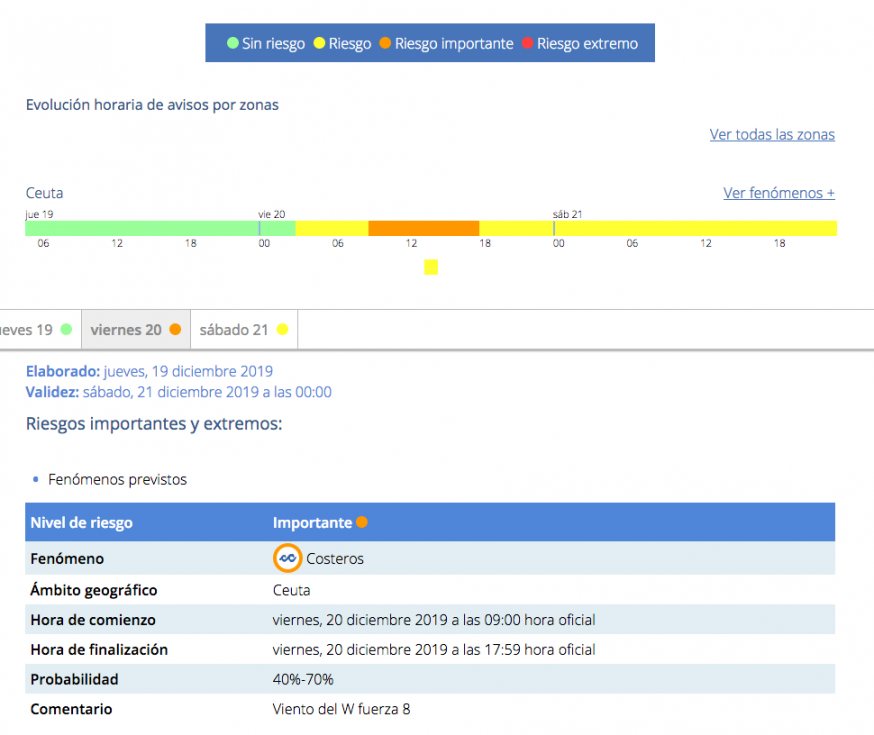874x735 pixels.
Task: Click the yellow dot on sábado 21 tab
Action: click(282, 330)
